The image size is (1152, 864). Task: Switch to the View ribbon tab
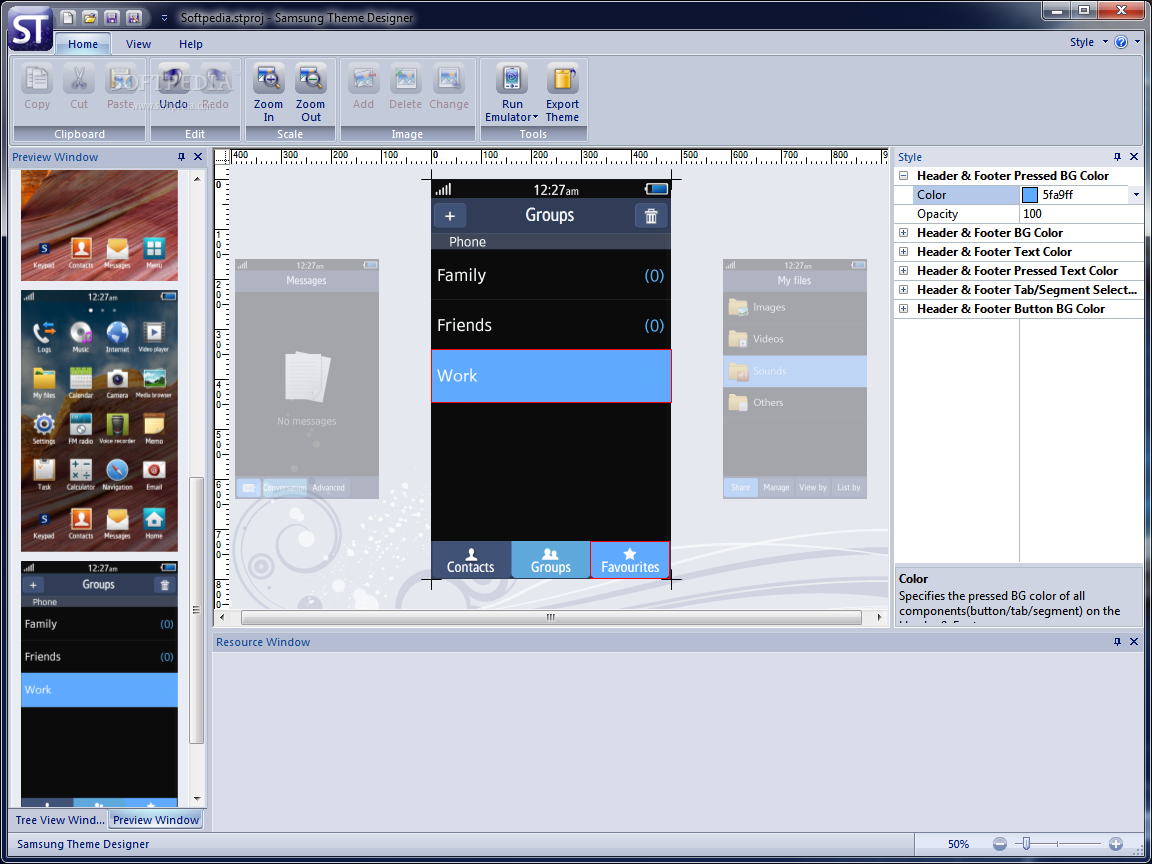pyautogui.click(x=138, y=44)
